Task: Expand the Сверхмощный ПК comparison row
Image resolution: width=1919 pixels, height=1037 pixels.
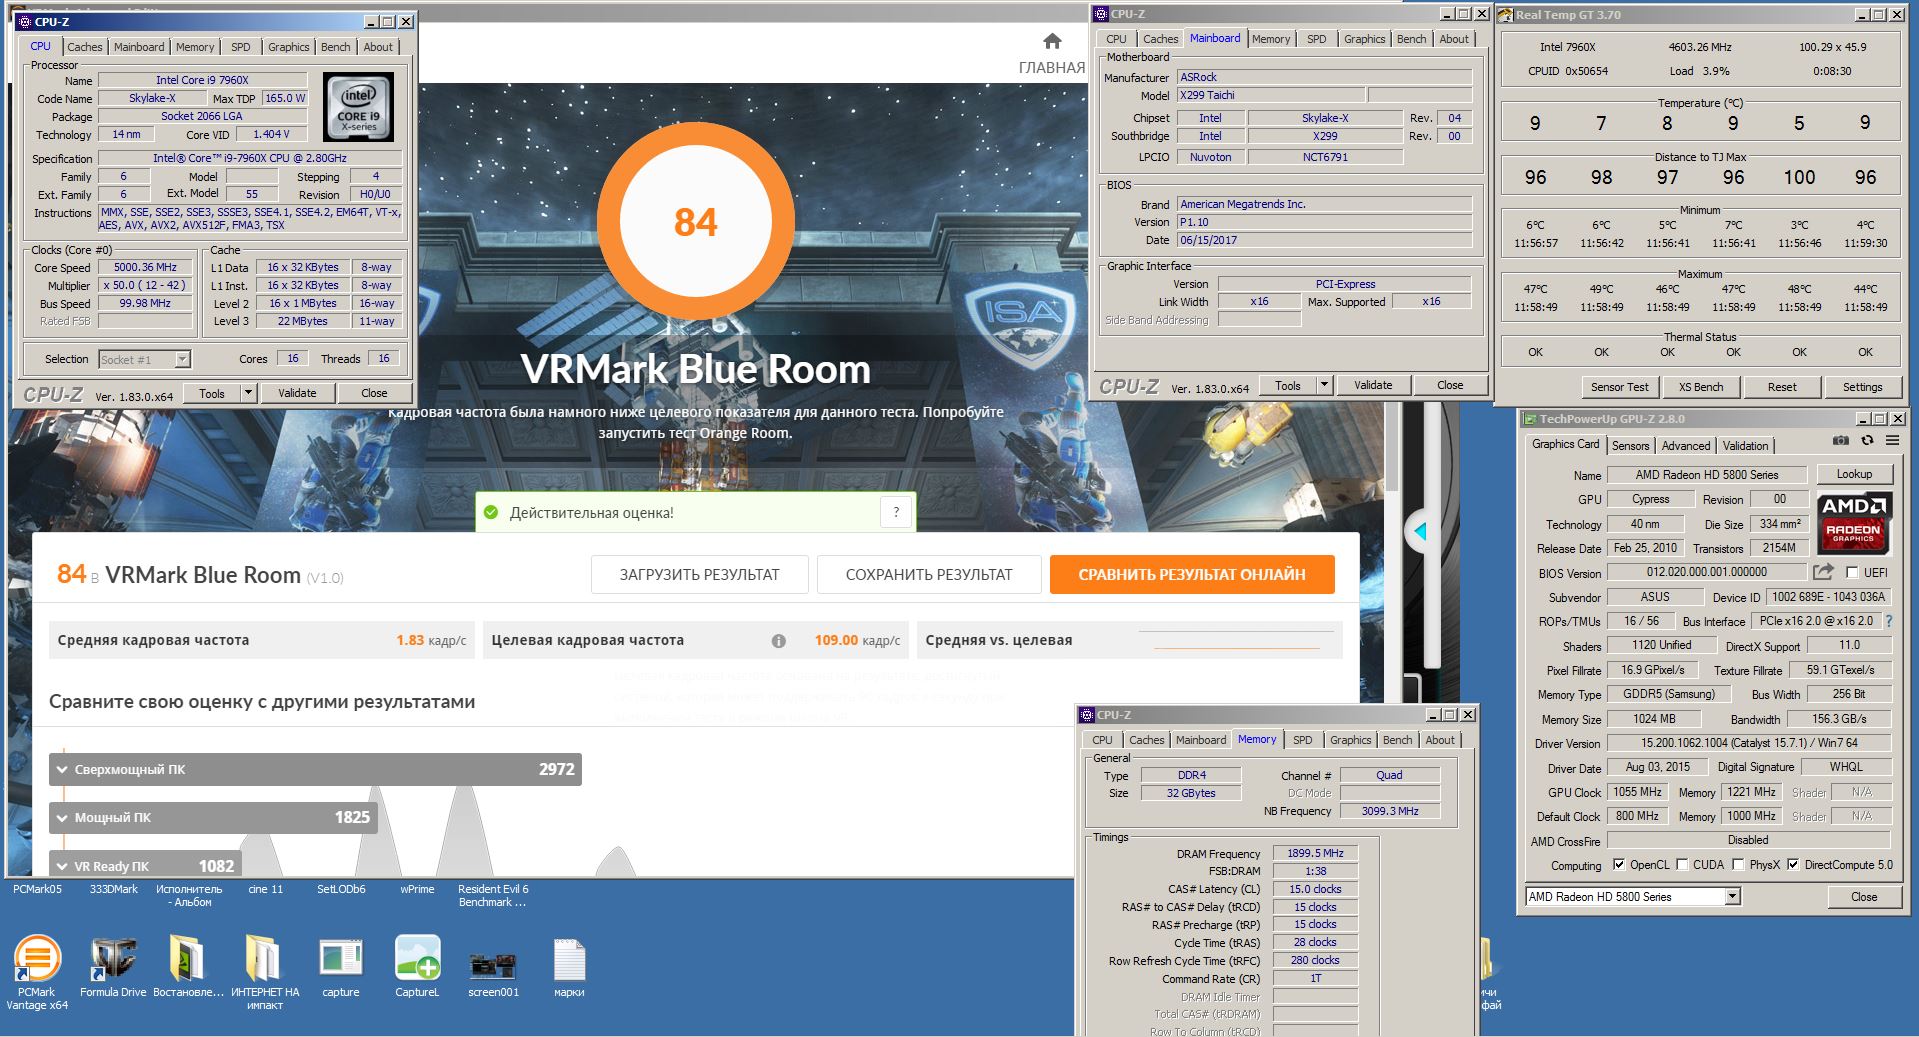Action: (x=315, y=769)
